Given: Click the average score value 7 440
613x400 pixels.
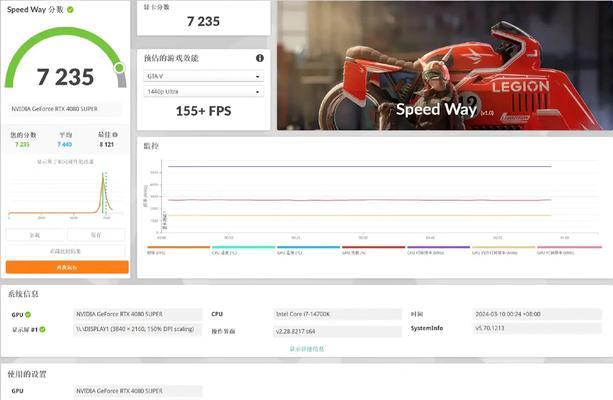Looking at the screenshot, I should click(x=65, y=144).
